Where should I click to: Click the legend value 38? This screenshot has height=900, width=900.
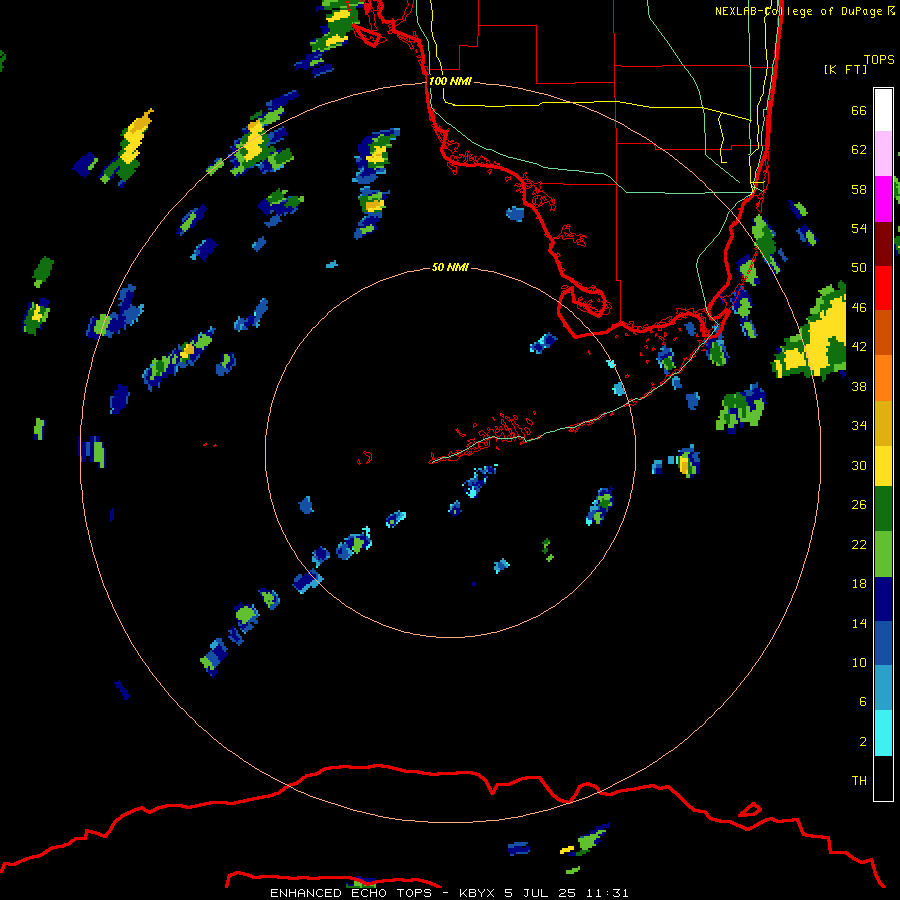click(859, 386)
